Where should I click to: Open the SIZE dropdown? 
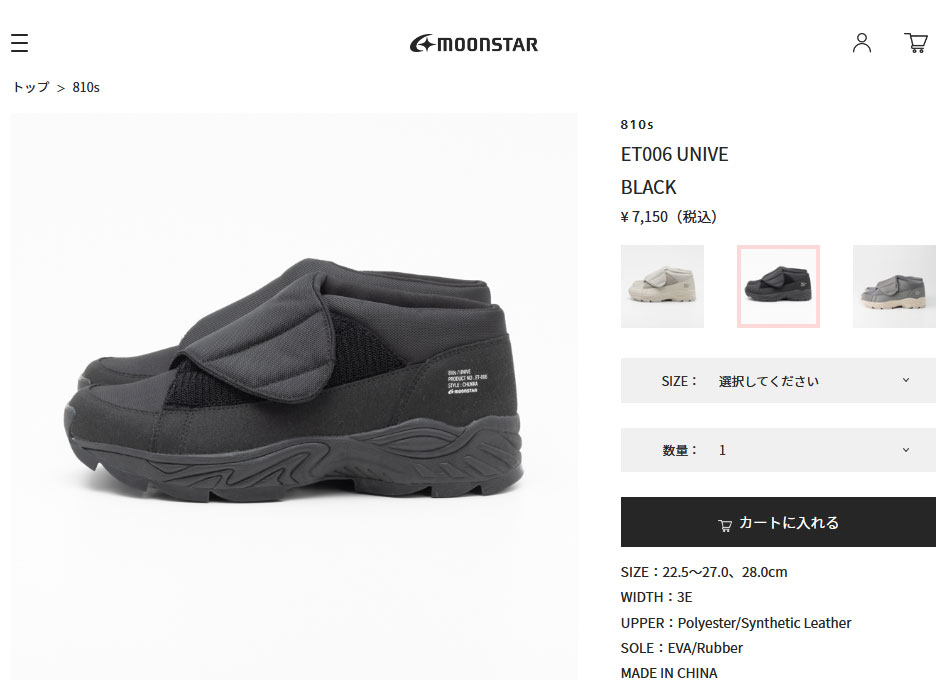pos(778,381)
